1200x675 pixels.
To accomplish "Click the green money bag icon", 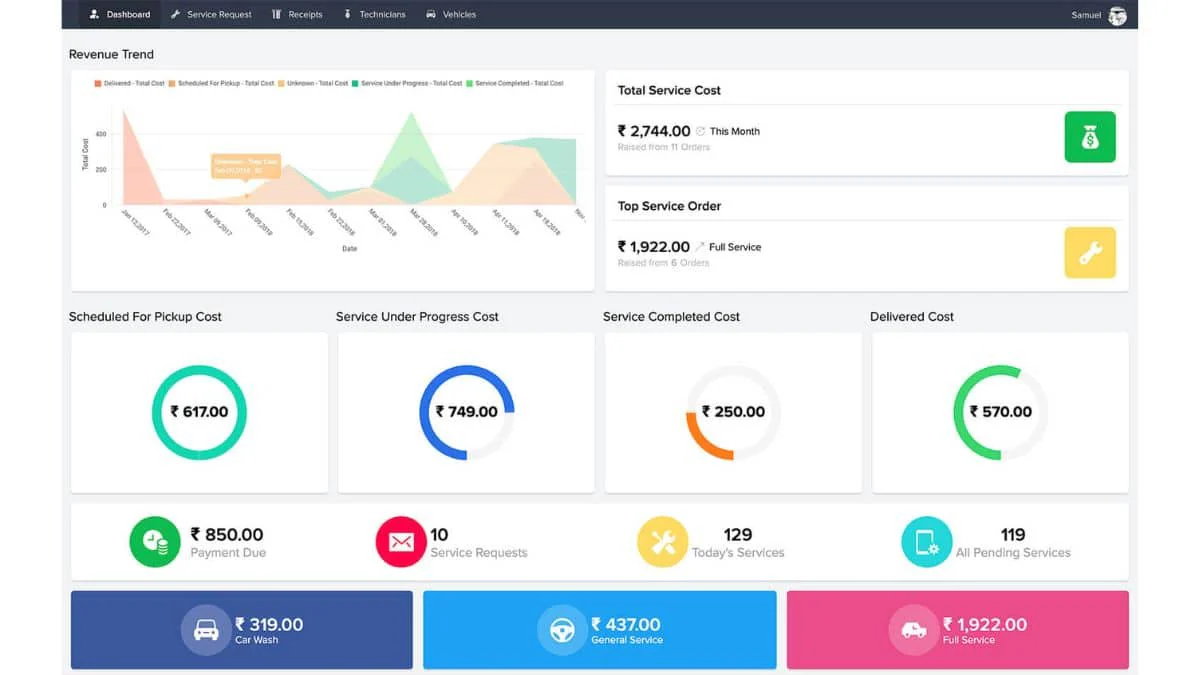I will tap(1090, 137).
